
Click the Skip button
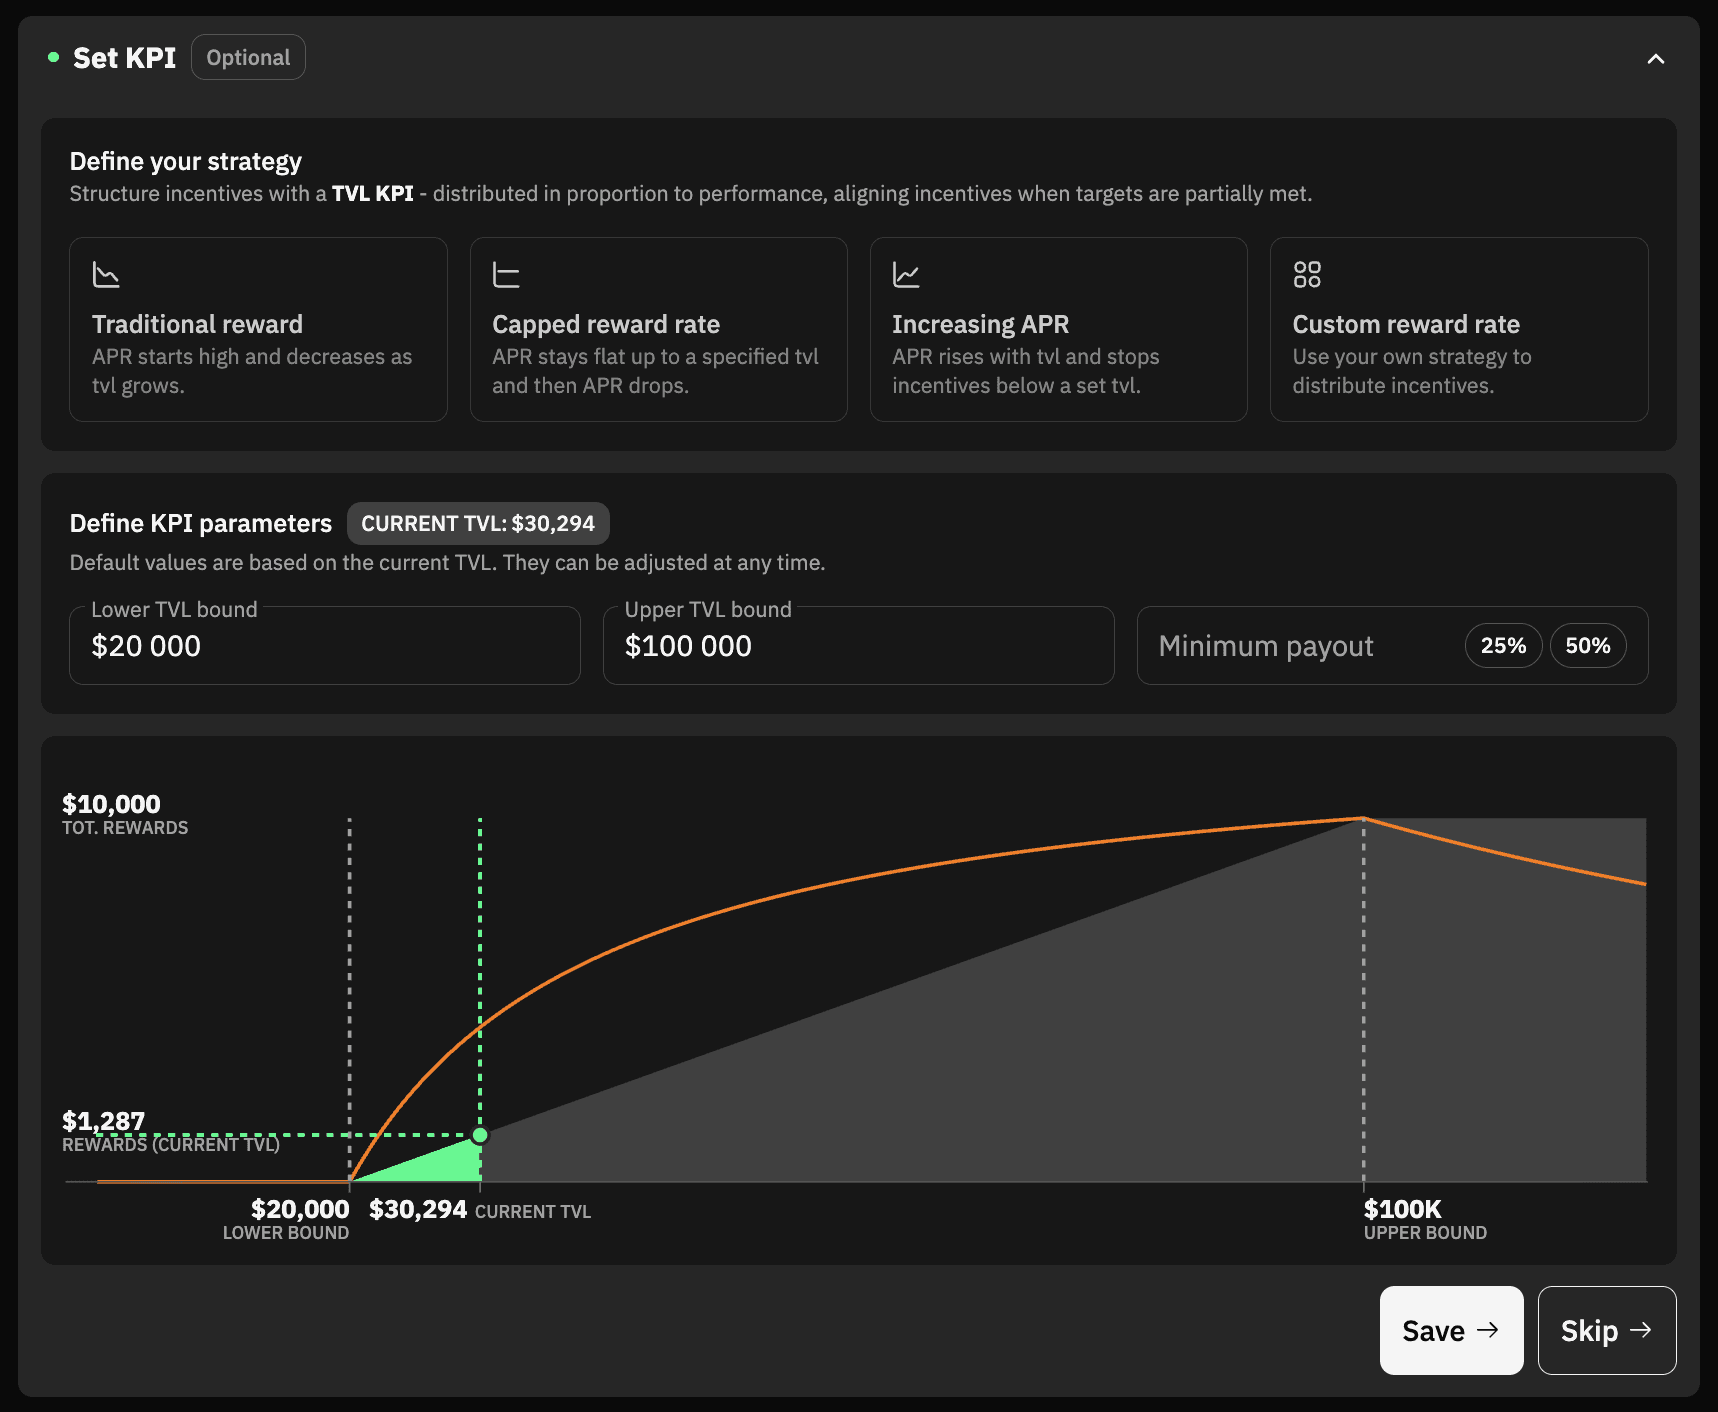[1607, 1330]
